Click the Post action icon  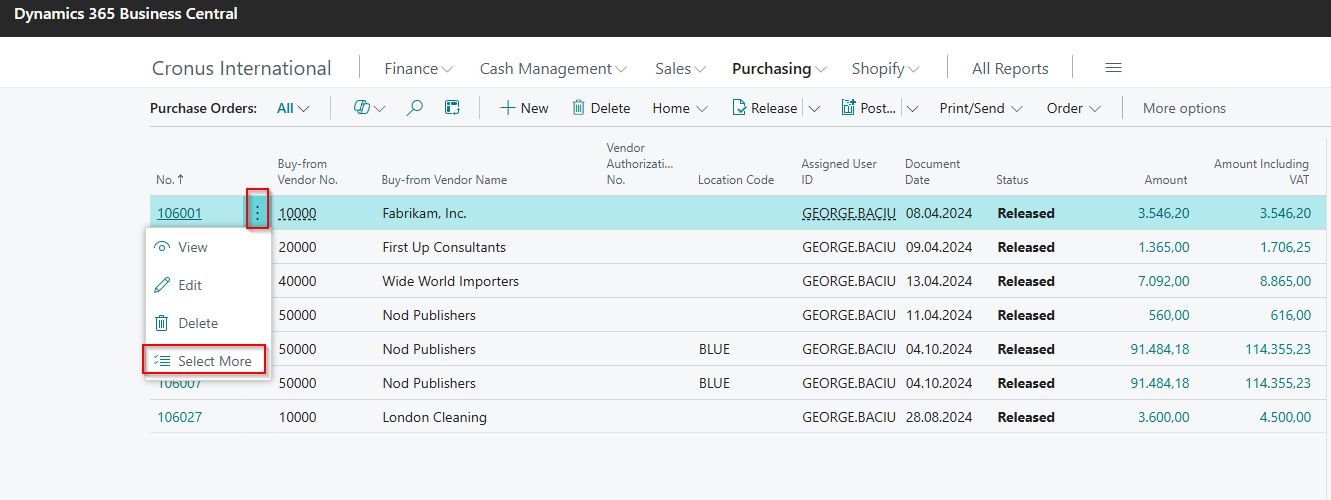848,108
